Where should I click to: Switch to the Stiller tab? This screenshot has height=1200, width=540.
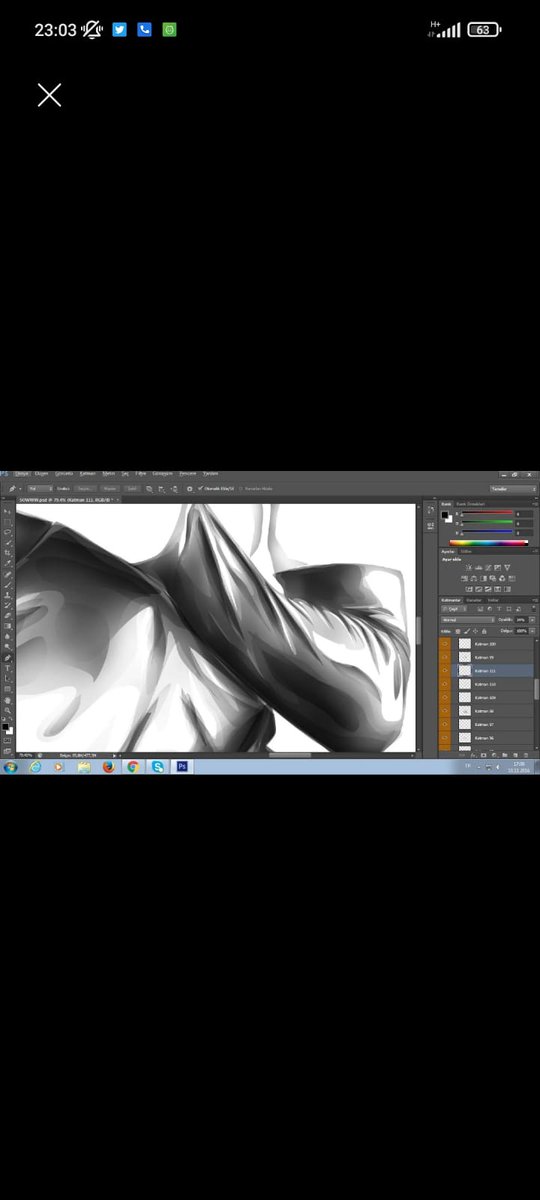tap(466, 552)
